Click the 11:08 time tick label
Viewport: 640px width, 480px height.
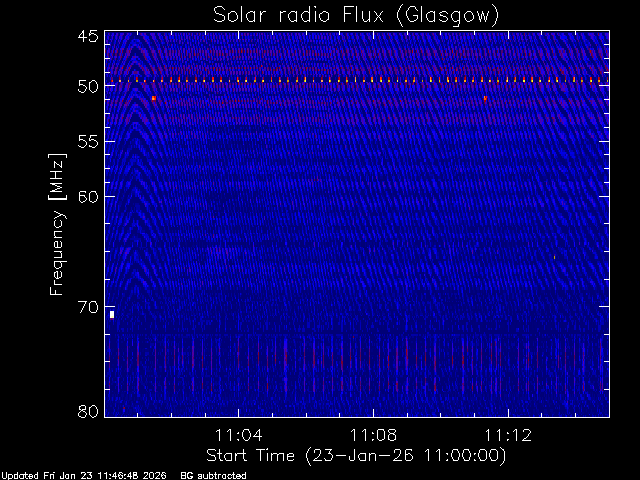pyautogui.click(x=373, y=435)
